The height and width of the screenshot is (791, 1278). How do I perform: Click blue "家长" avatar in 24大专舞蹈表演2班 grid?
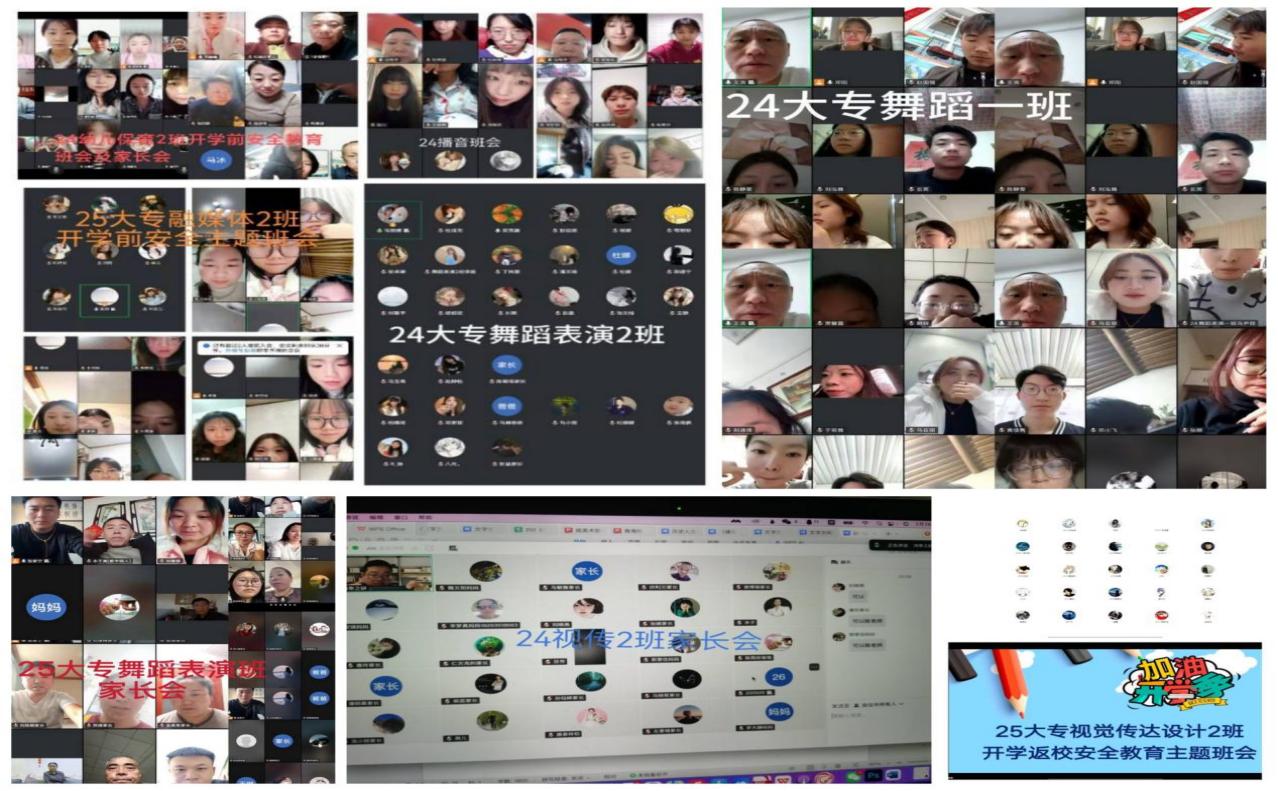506,365
